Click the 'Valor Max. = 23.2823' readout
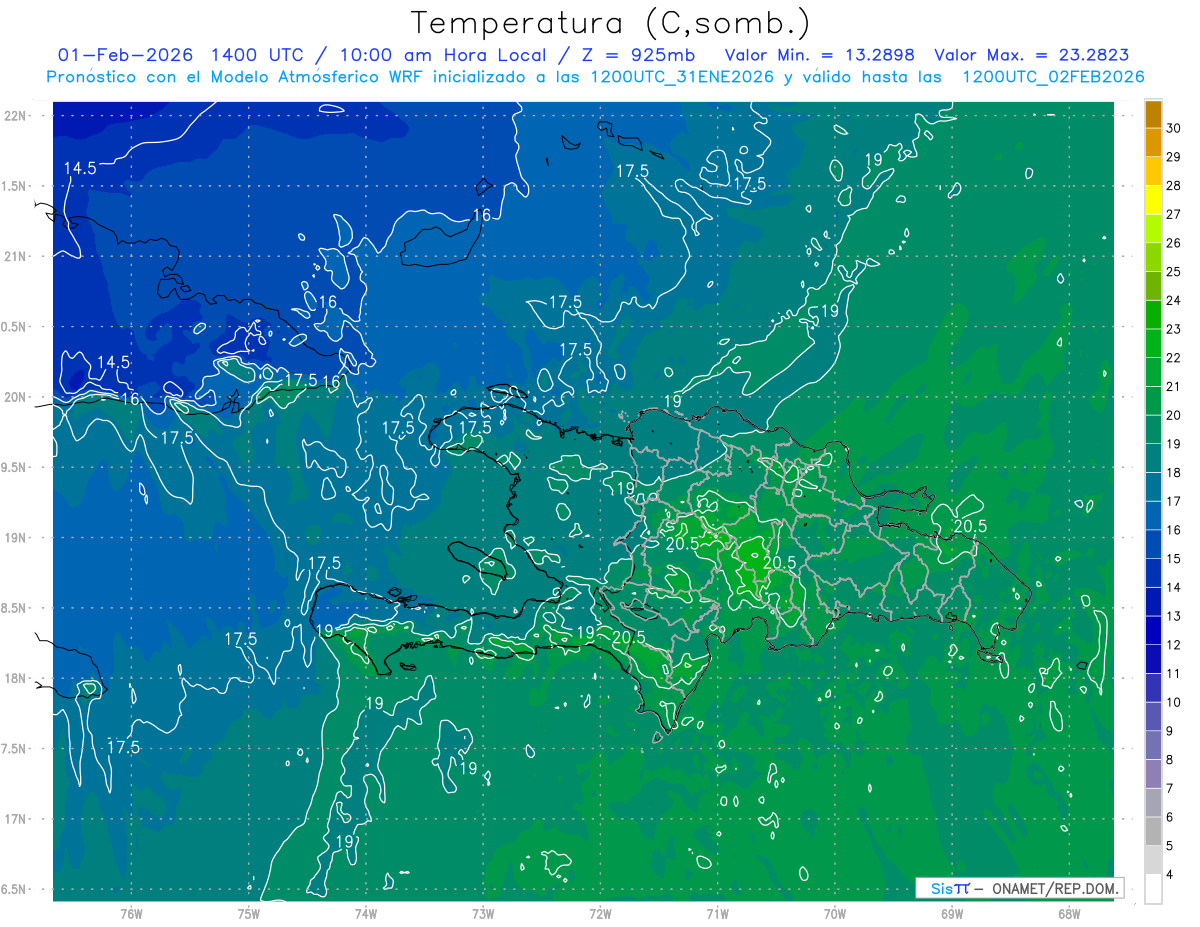Viewport: 1200px width, 927px height. [x=1031, y=55]
